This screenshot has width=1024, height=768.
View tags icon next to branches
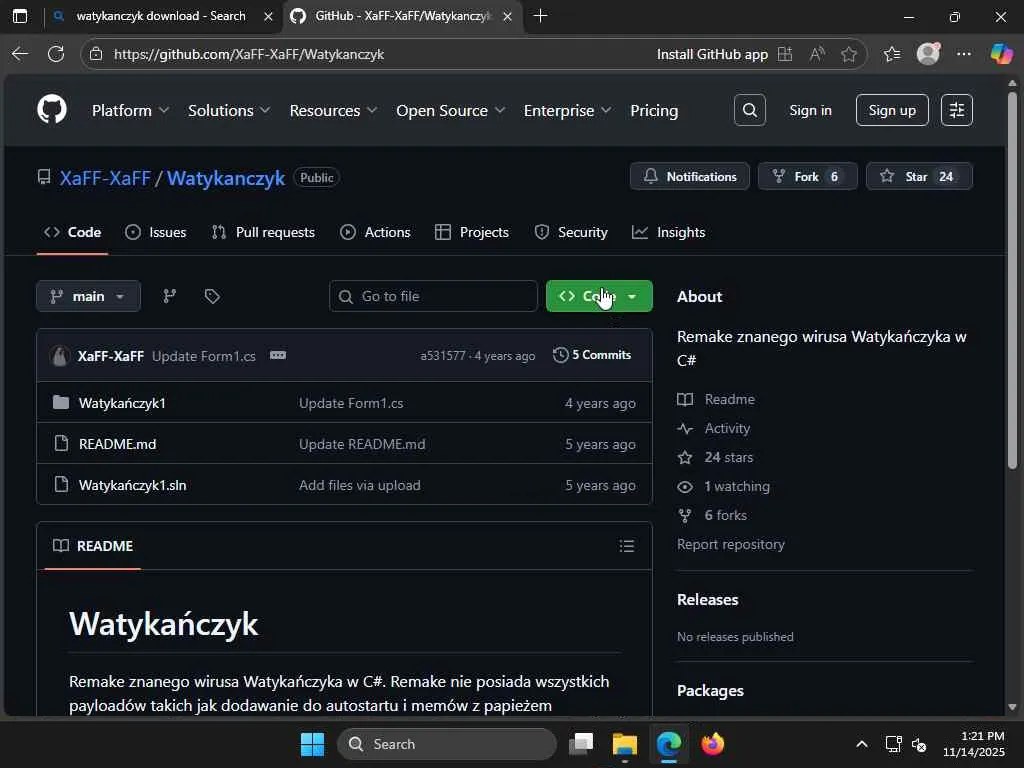point(212,296)
